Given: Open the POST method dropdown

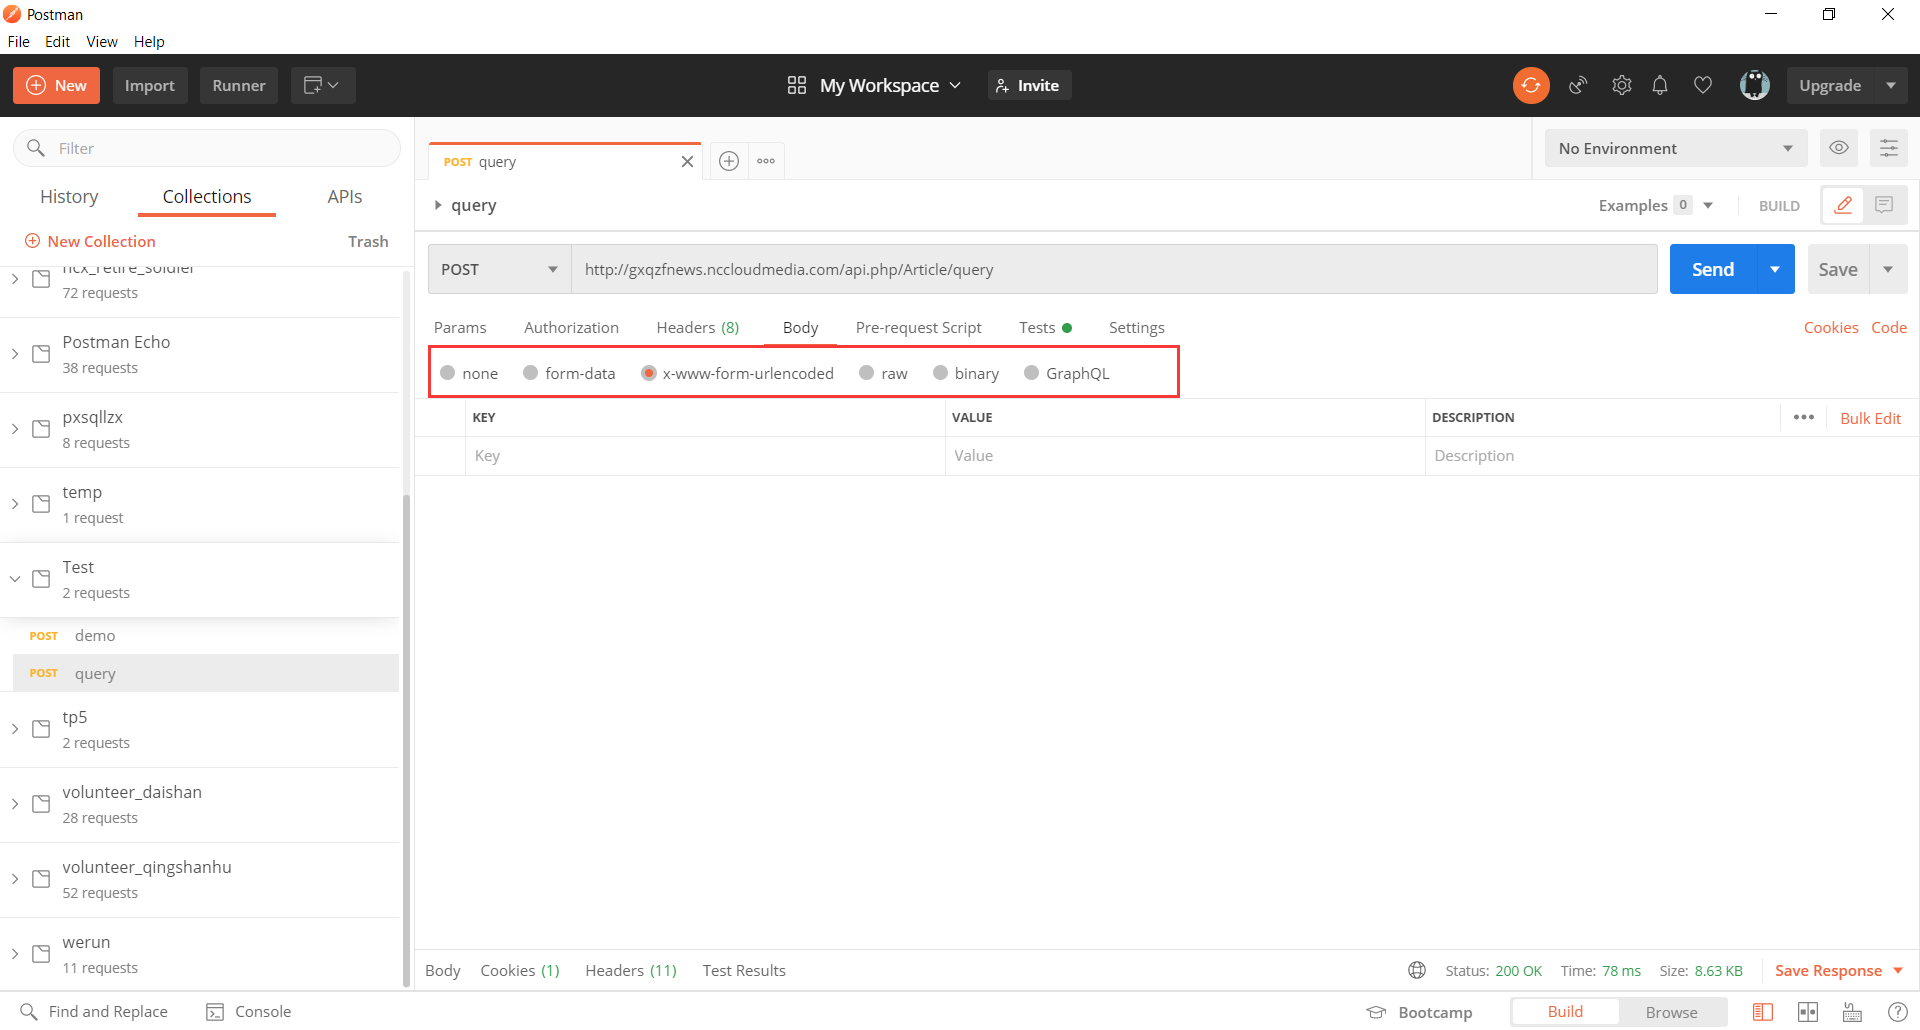Looking at the screenshot, I should (x=499, y=269).
